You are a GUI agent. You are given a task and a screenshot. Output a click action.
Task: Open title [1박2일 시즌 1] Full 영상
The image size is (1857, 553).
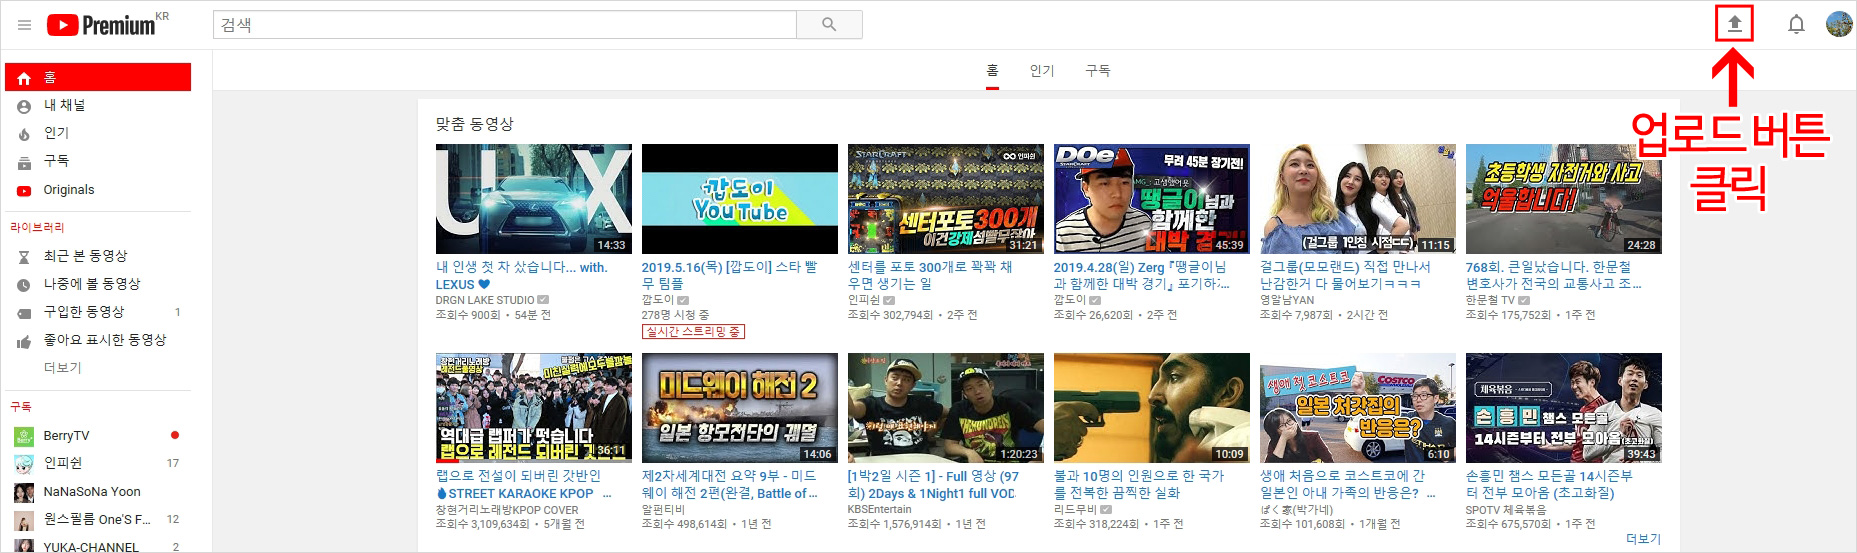pos(933,485)
